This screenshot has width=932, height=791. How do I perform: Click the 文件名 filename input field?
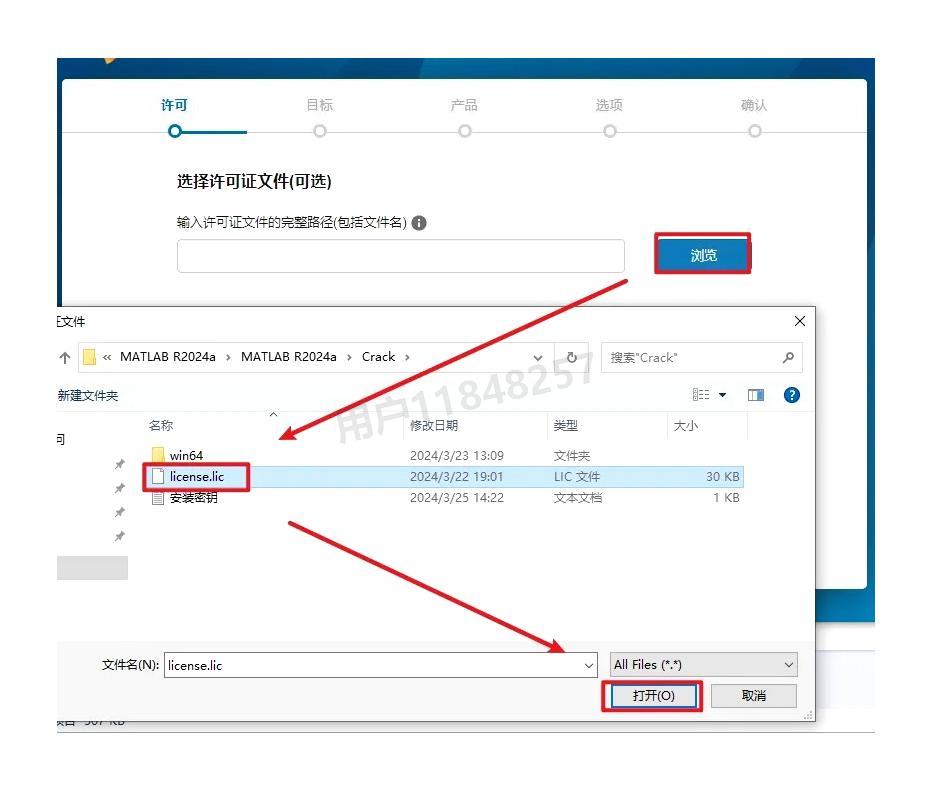tap(380, 665)
